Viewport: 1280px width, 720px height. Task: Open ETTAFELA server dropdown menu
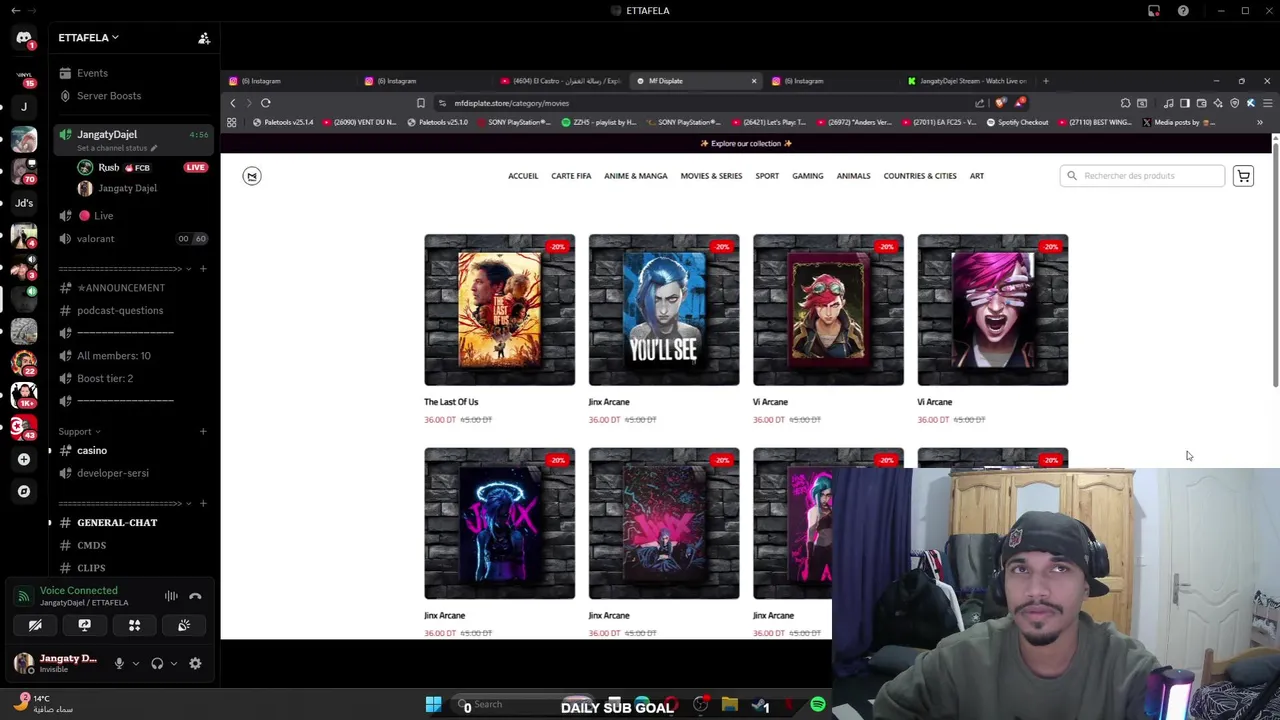click(x=88, y=38)
